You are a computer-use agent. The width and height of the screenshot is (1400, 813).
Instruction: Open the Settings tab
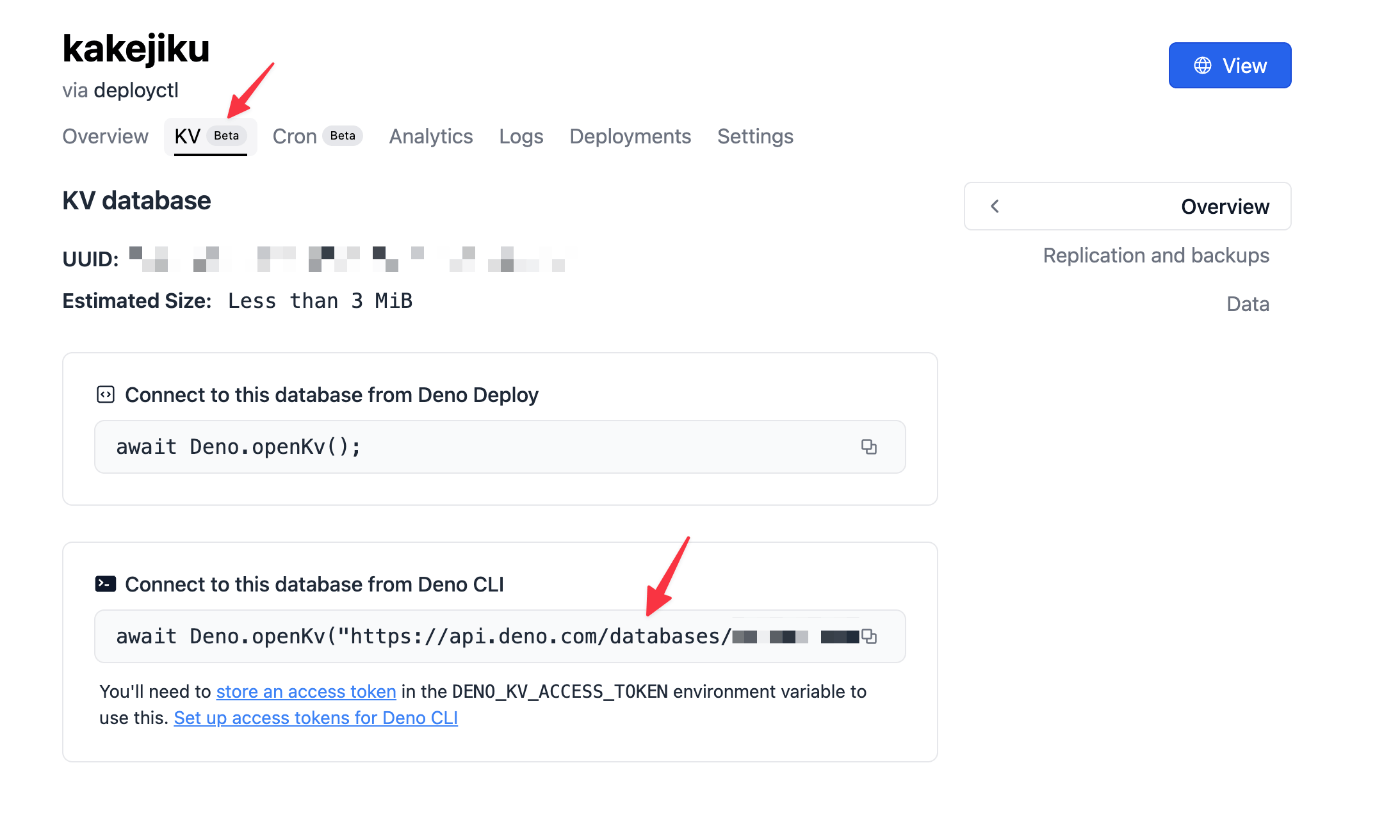(755, 136)
